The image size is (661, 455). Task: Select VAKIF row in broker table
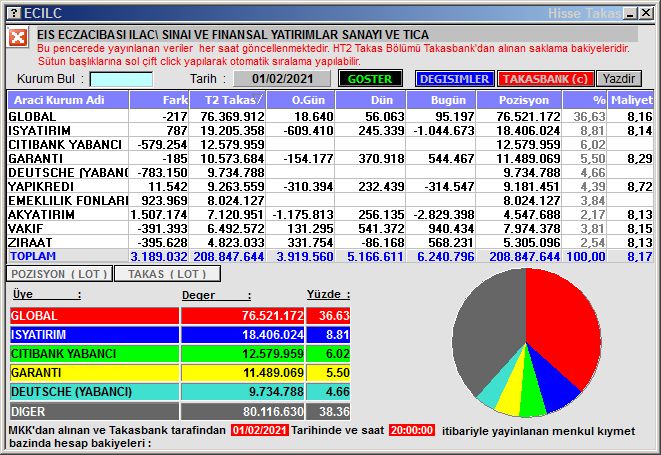pos(330,229)
